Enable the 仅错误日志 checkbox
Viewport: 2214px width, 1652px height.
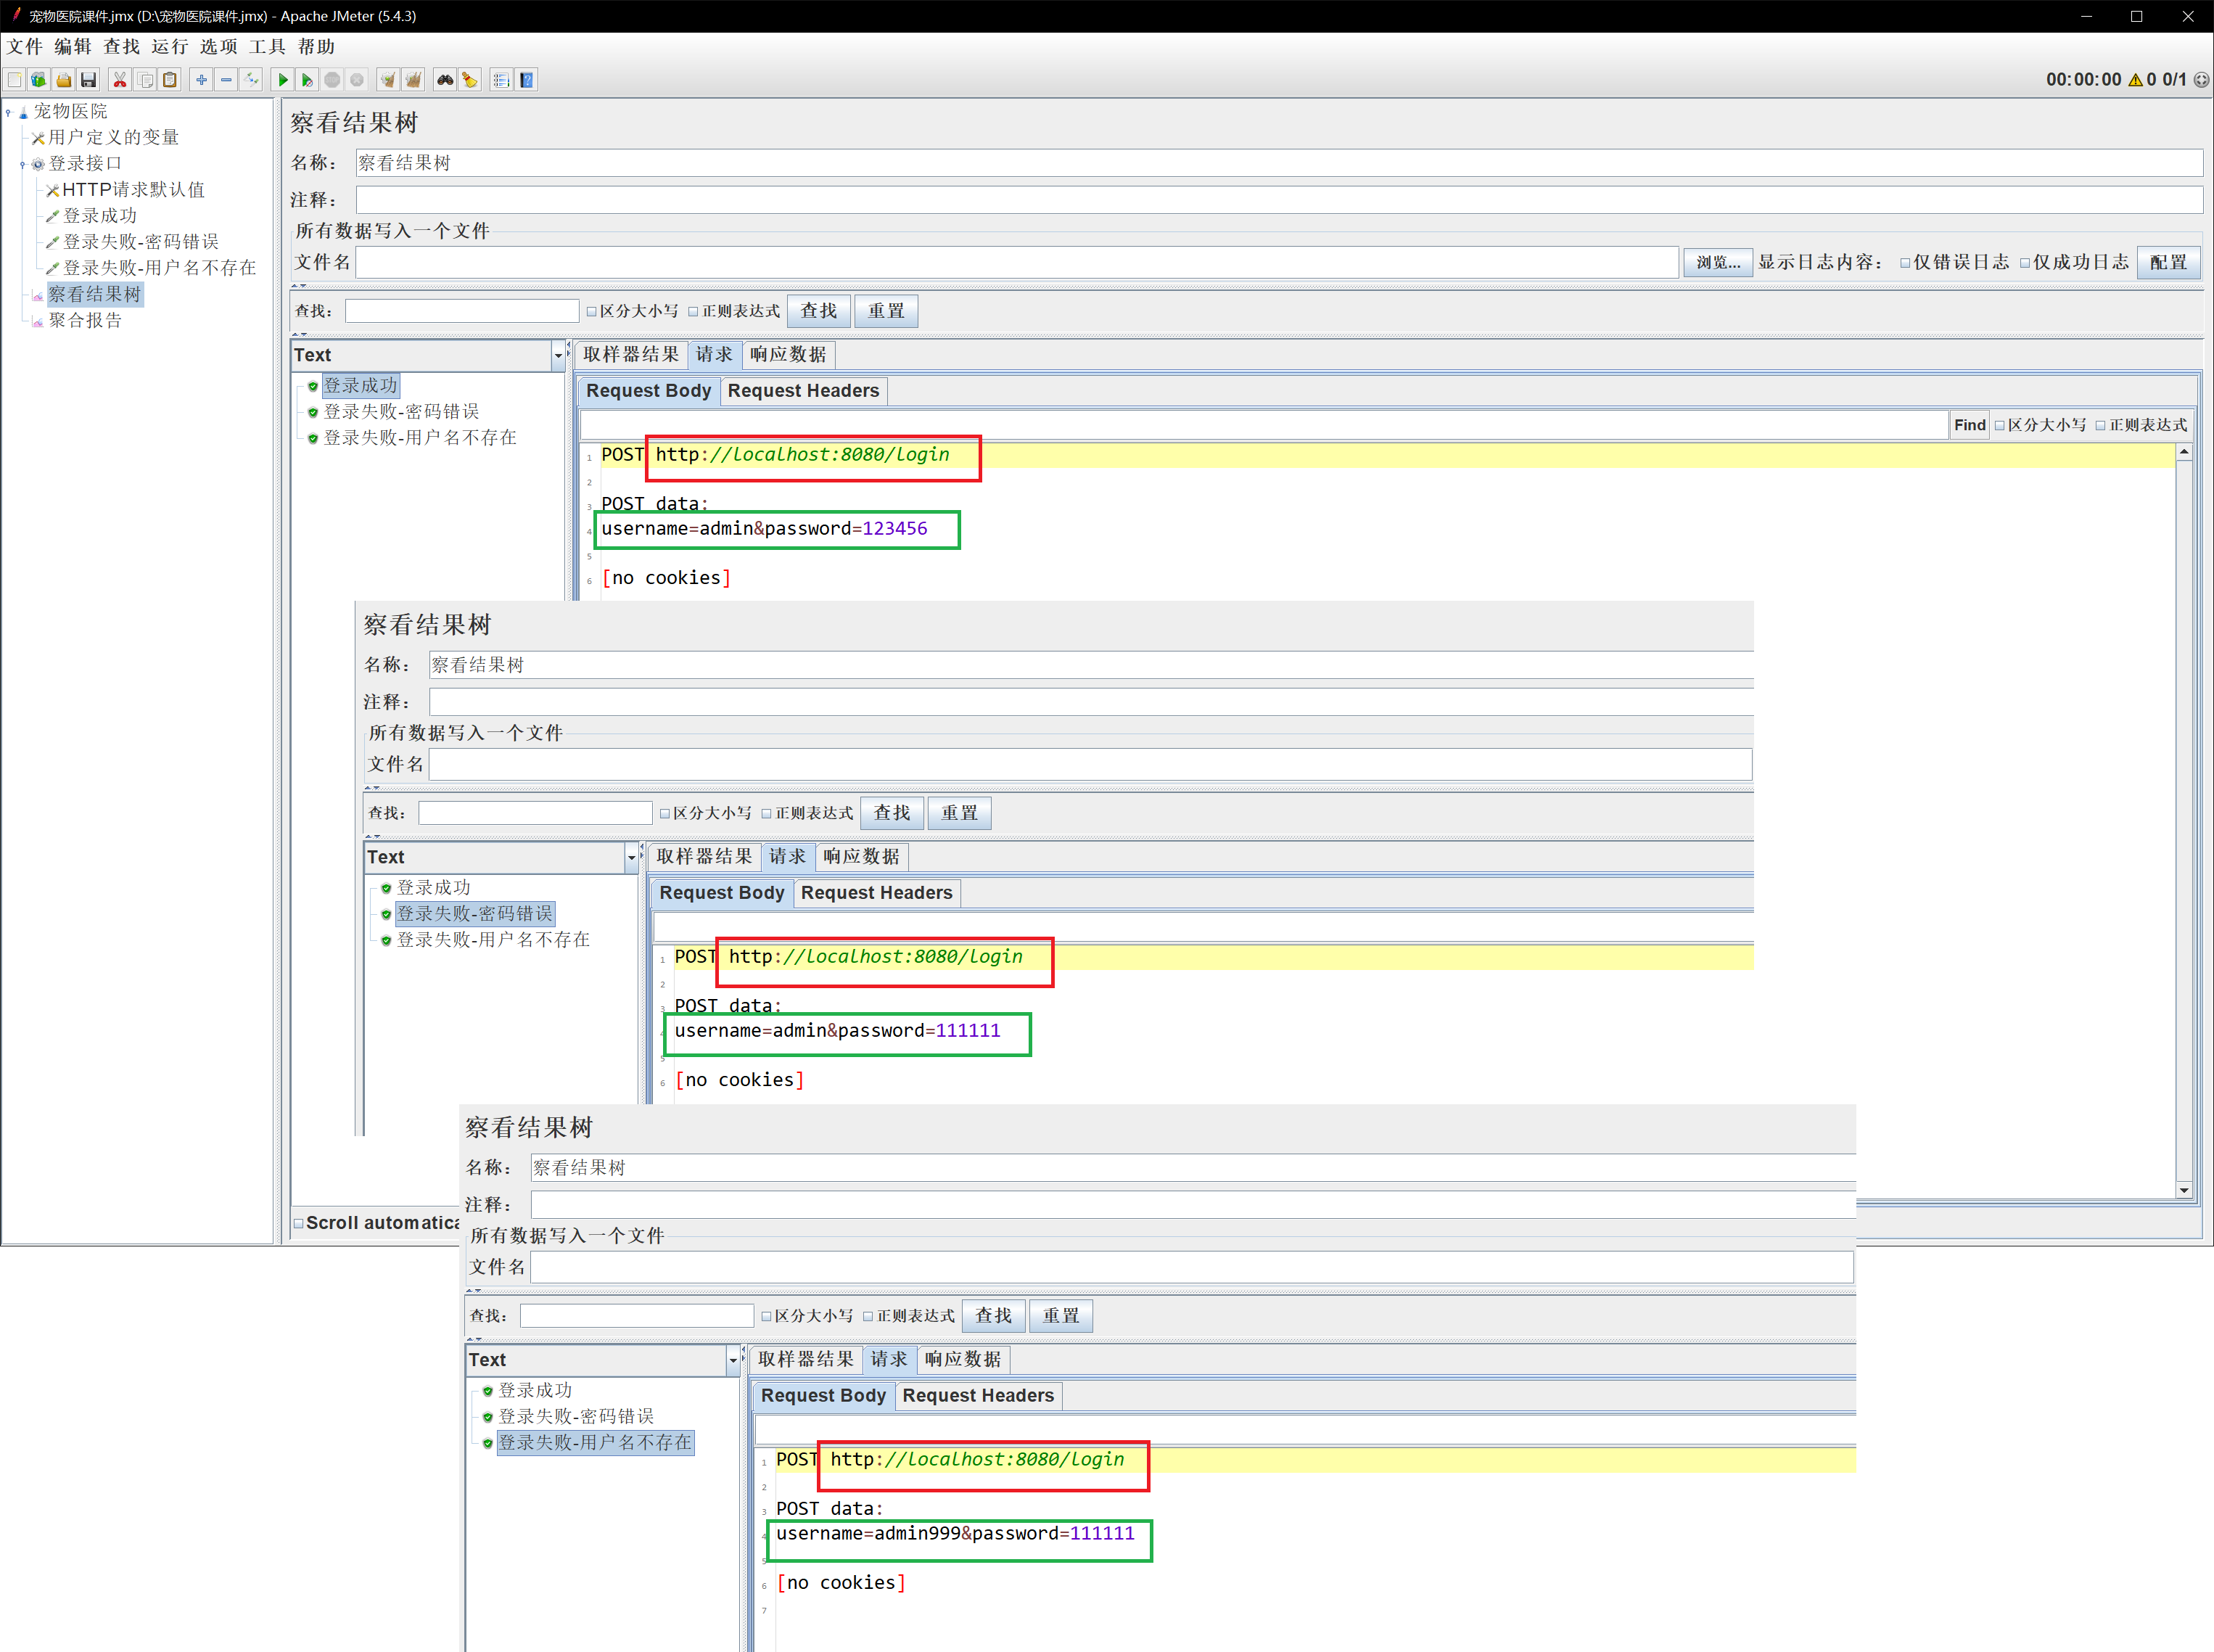[x=1905, y=263]
